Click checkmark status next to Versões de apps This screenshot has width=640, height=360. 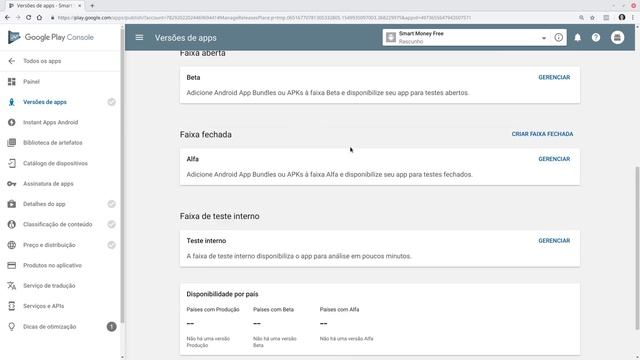pos(111,102)
